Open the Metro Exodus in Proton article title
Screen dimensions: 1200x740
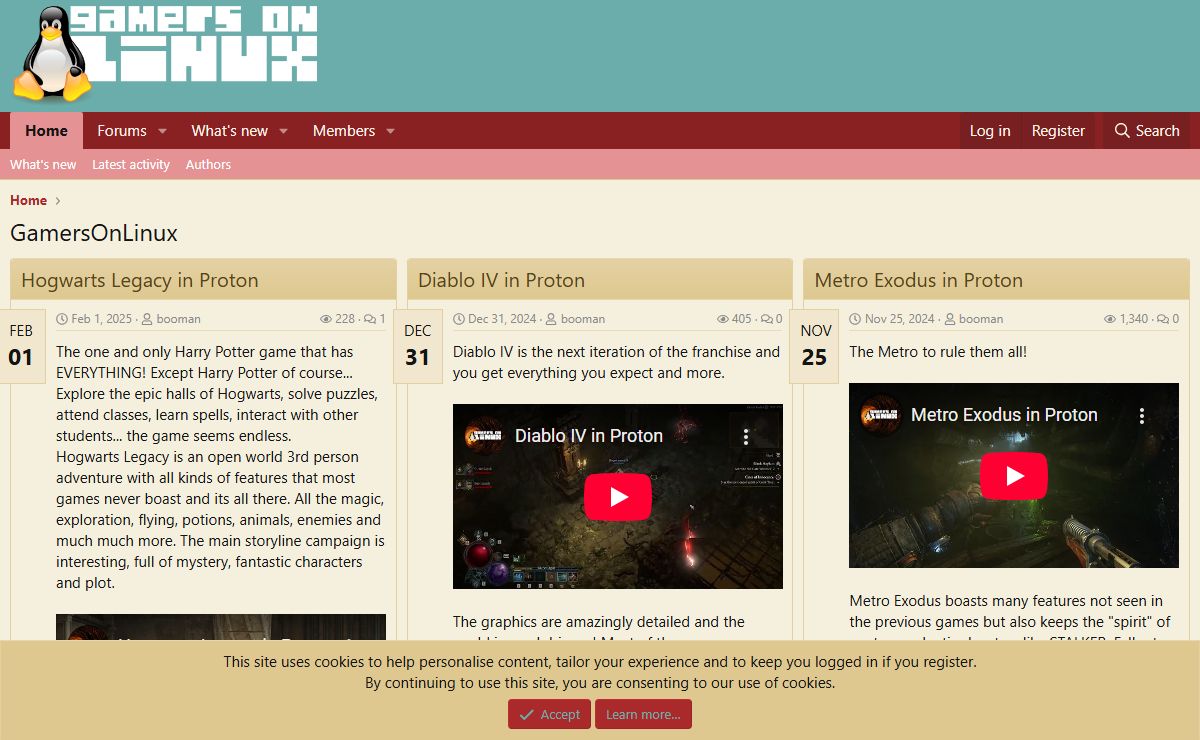(918, 280)
